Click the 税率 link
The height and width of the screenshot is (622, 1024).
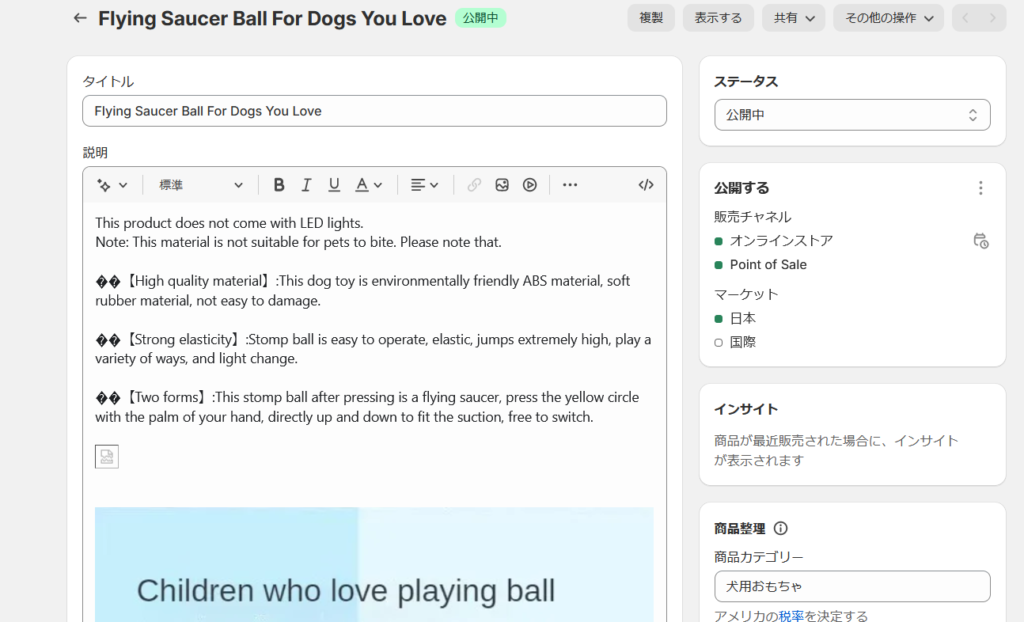pos(791,616)
